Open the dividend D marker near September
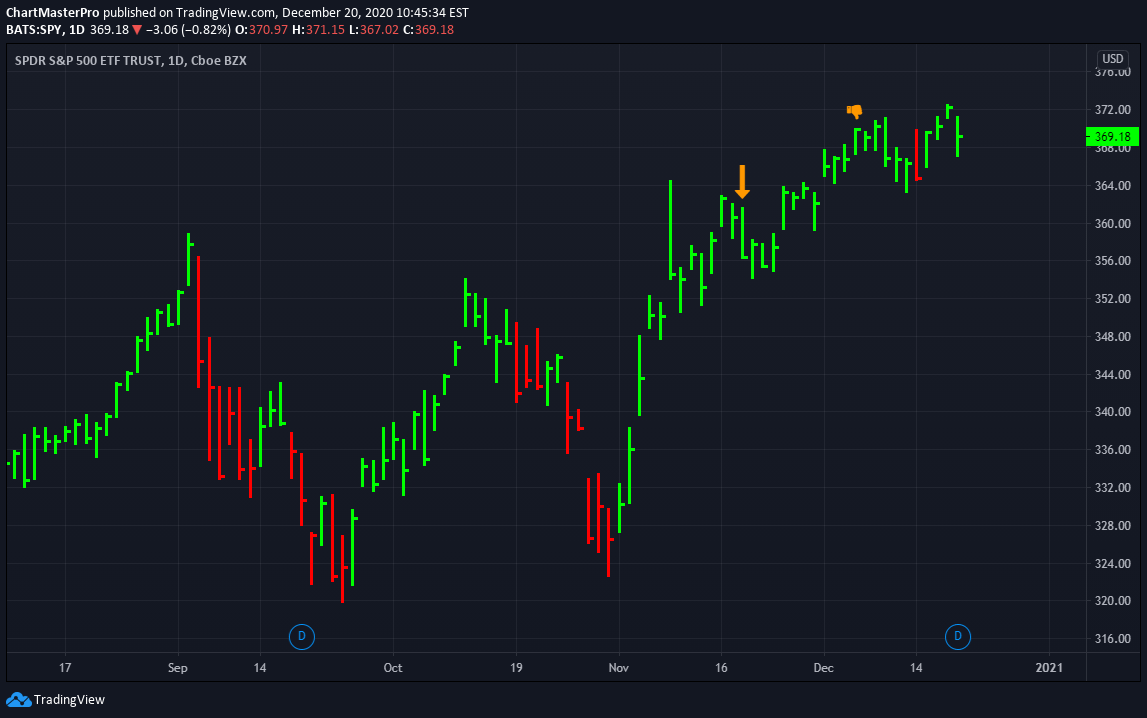The height and width of the screenshot is (718, 1147). [301, 637]
